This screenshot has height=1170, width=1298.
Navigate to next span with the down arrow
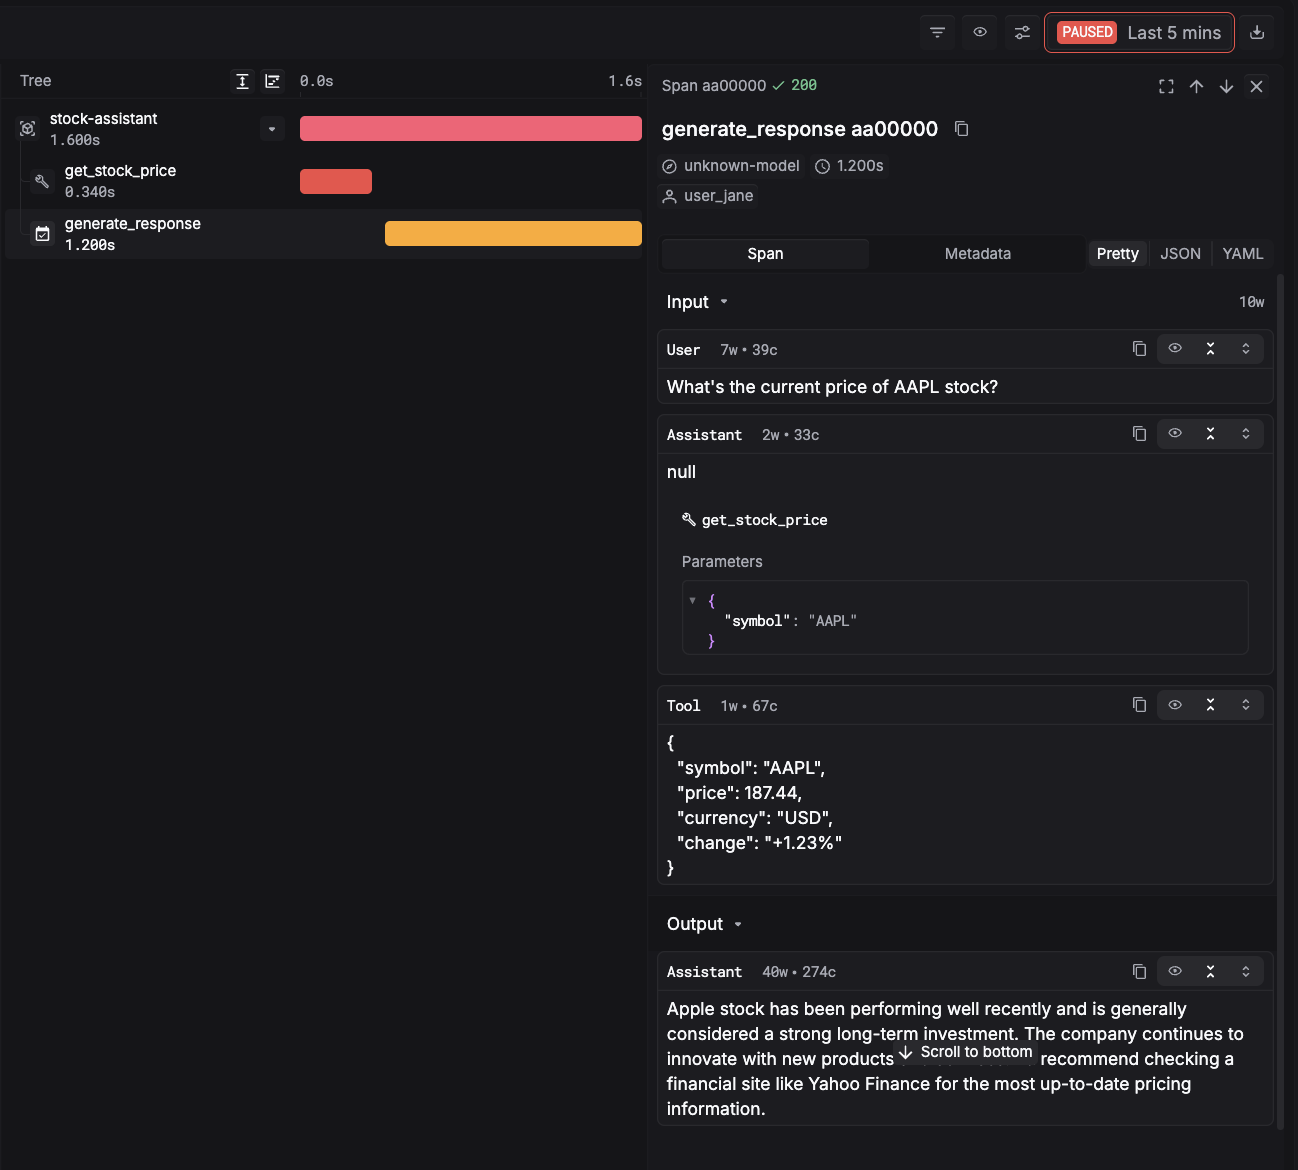pos(1226,86)
